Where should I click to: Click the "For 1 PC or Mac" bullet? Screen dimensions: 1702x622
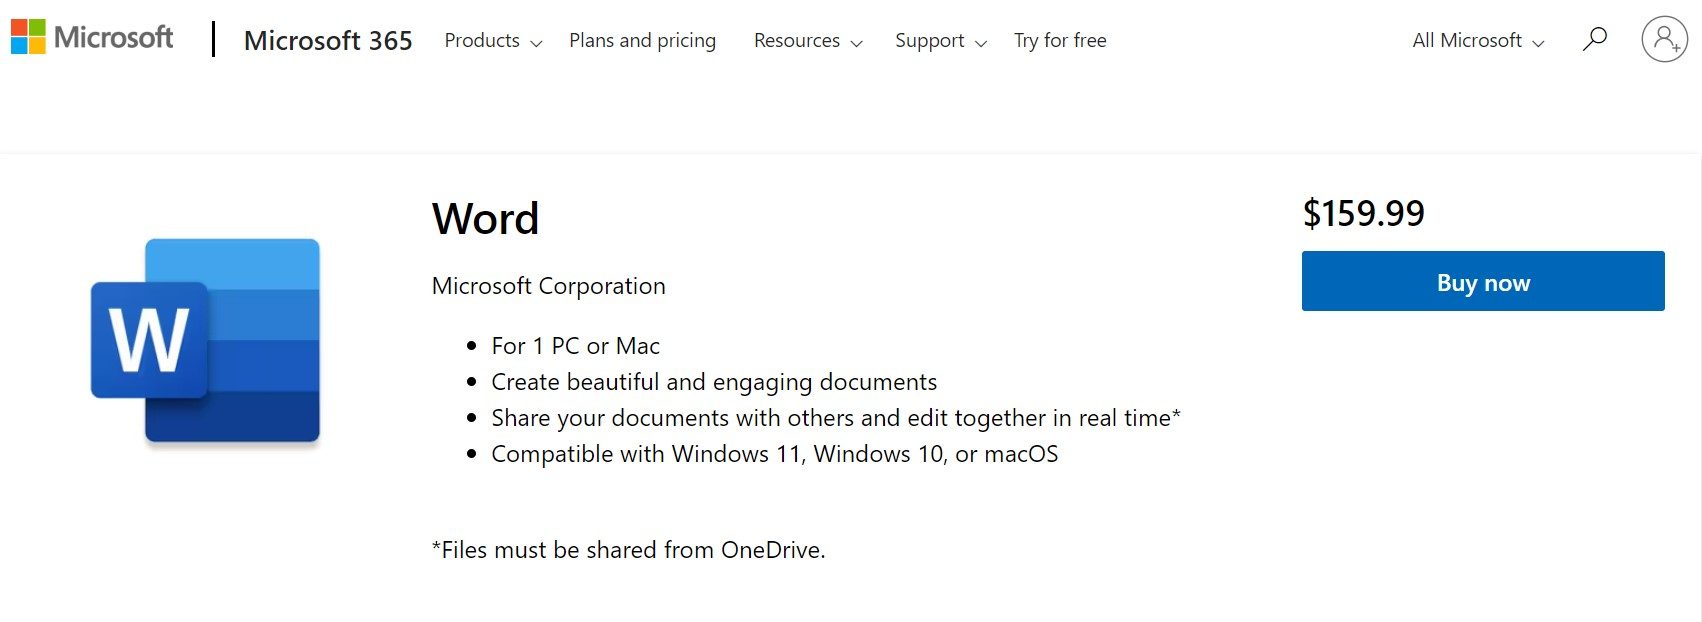(x=575, y=346)
